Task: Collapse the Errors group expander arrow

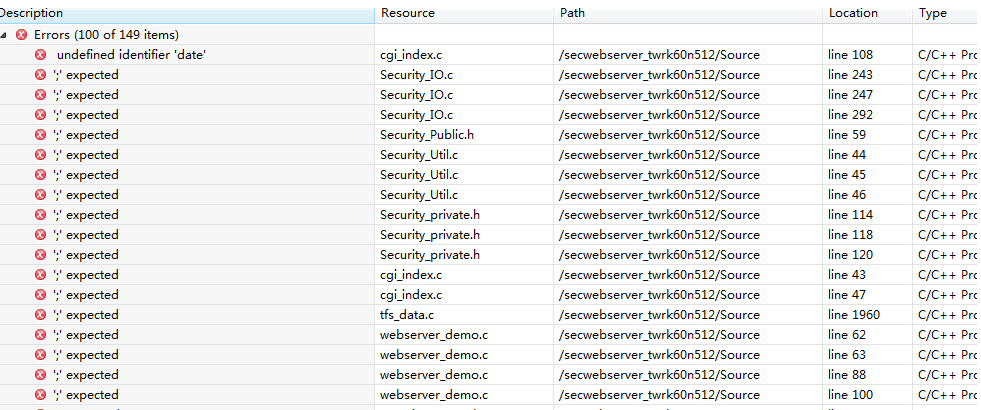Action: (x=5, y=35)
